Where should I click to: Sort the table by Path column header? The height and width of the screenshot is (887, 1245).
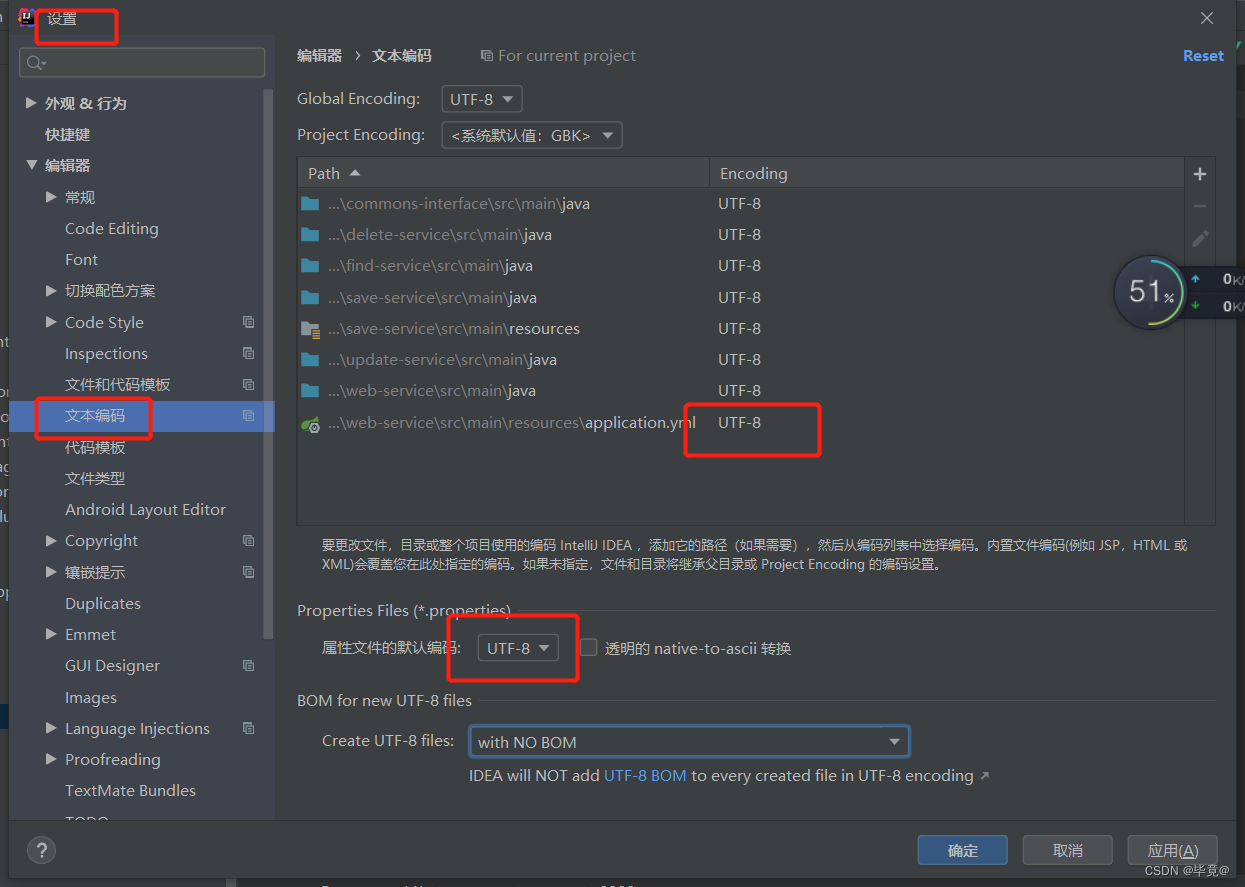click(503, 173)
